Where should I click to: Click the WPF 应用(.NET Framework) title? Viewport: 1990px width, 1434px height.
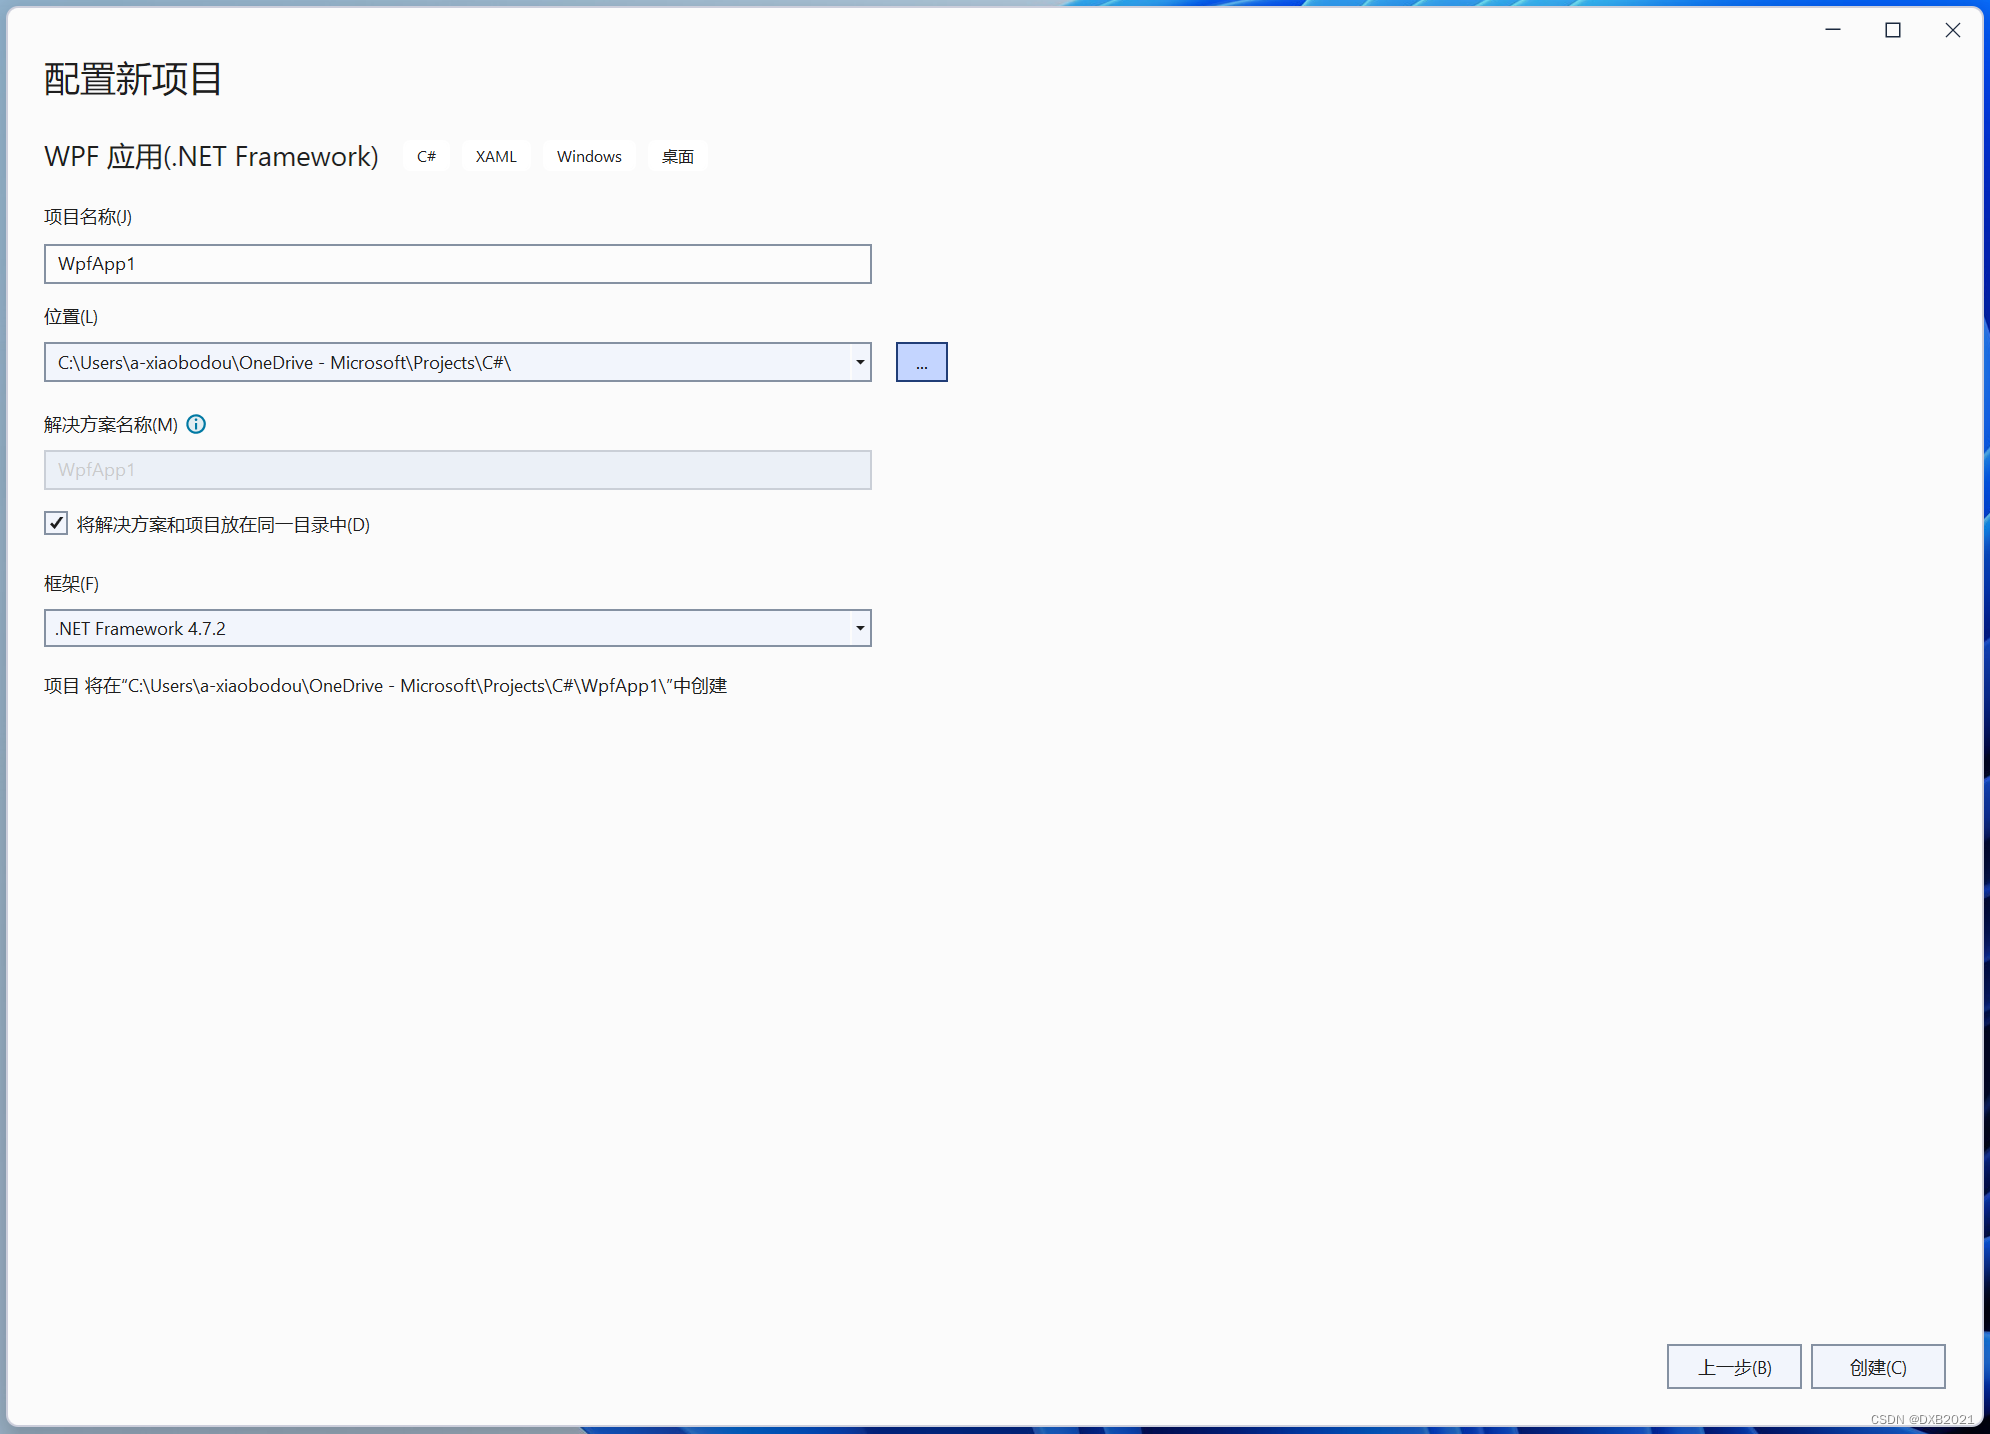pos(212,156)
